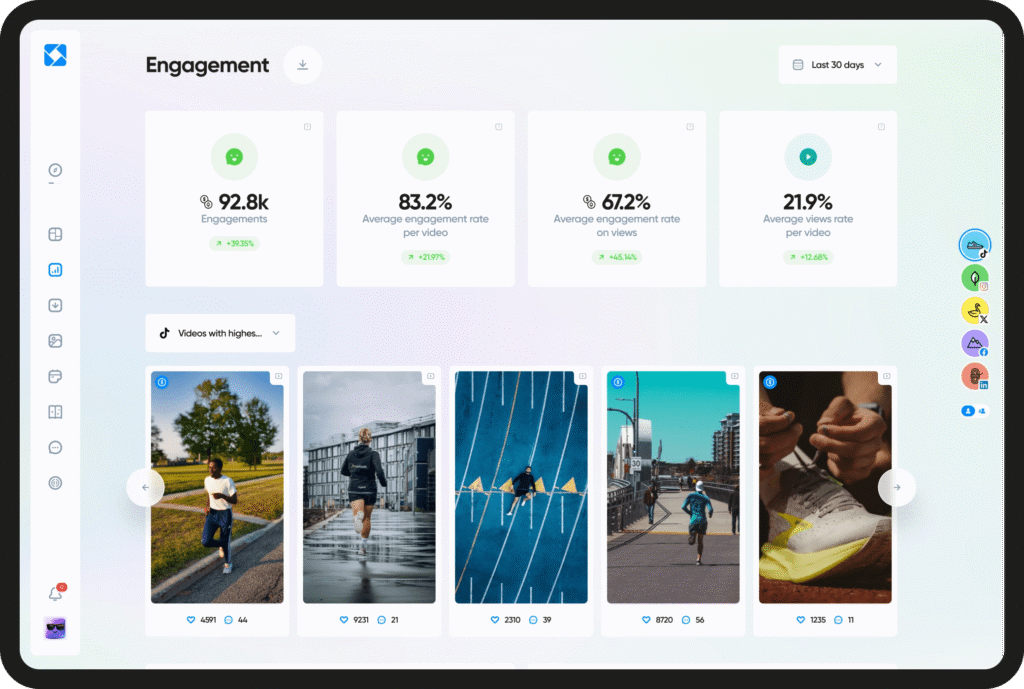Click the +45.14% change badge
Viewport: 1024px width, 689px height.
pos(617,257)
